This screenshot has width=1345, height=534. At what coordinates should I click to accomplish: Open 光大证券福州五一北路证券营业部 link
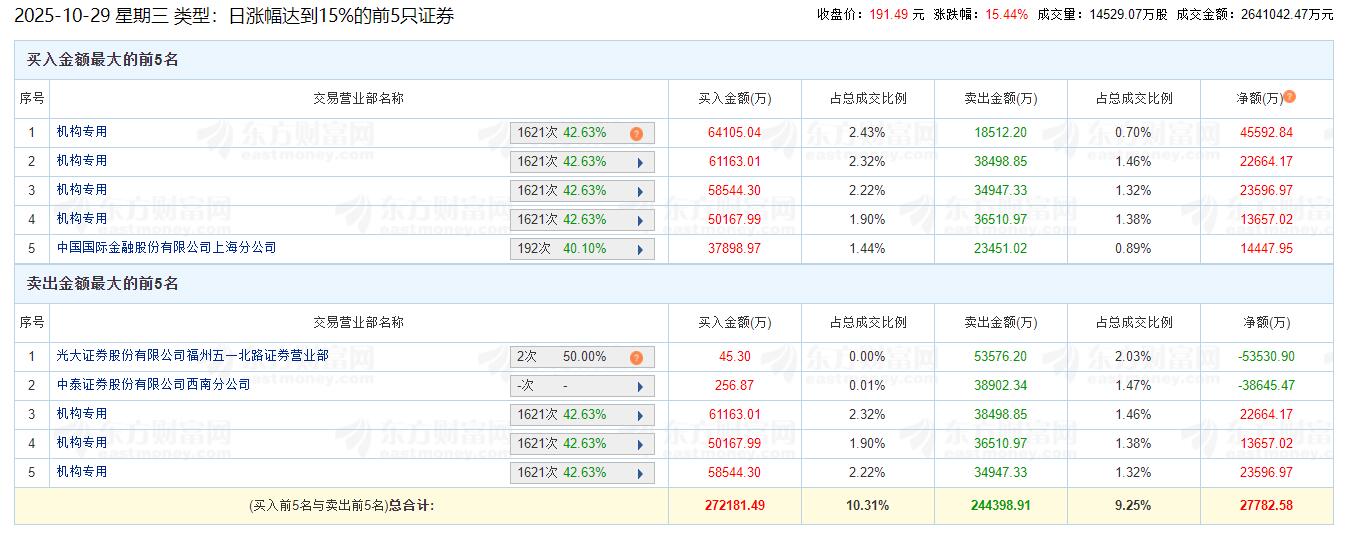[x=192, y=356]
